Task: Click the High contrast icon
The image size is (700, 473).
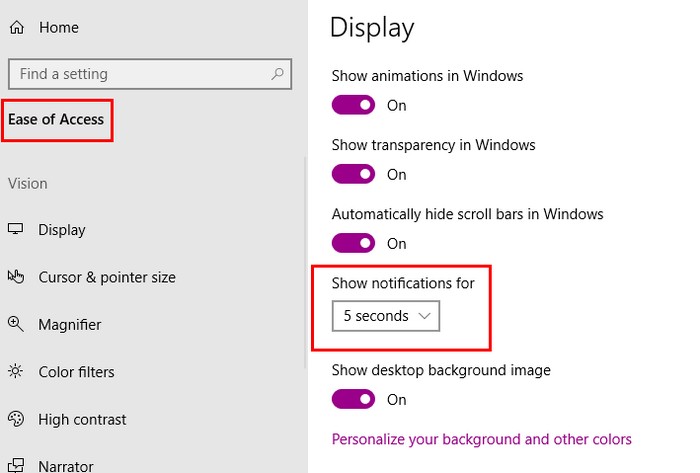Action: pos(16,419)
